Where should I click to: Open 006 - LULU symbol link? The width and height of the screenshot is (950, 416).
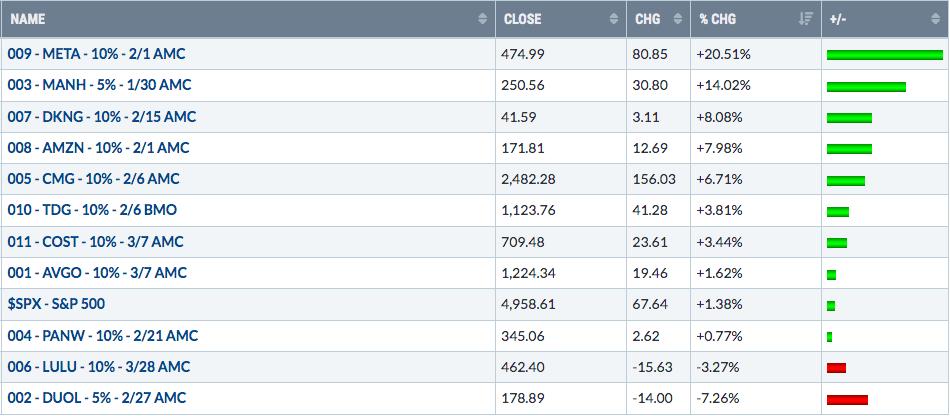point(99,366)
